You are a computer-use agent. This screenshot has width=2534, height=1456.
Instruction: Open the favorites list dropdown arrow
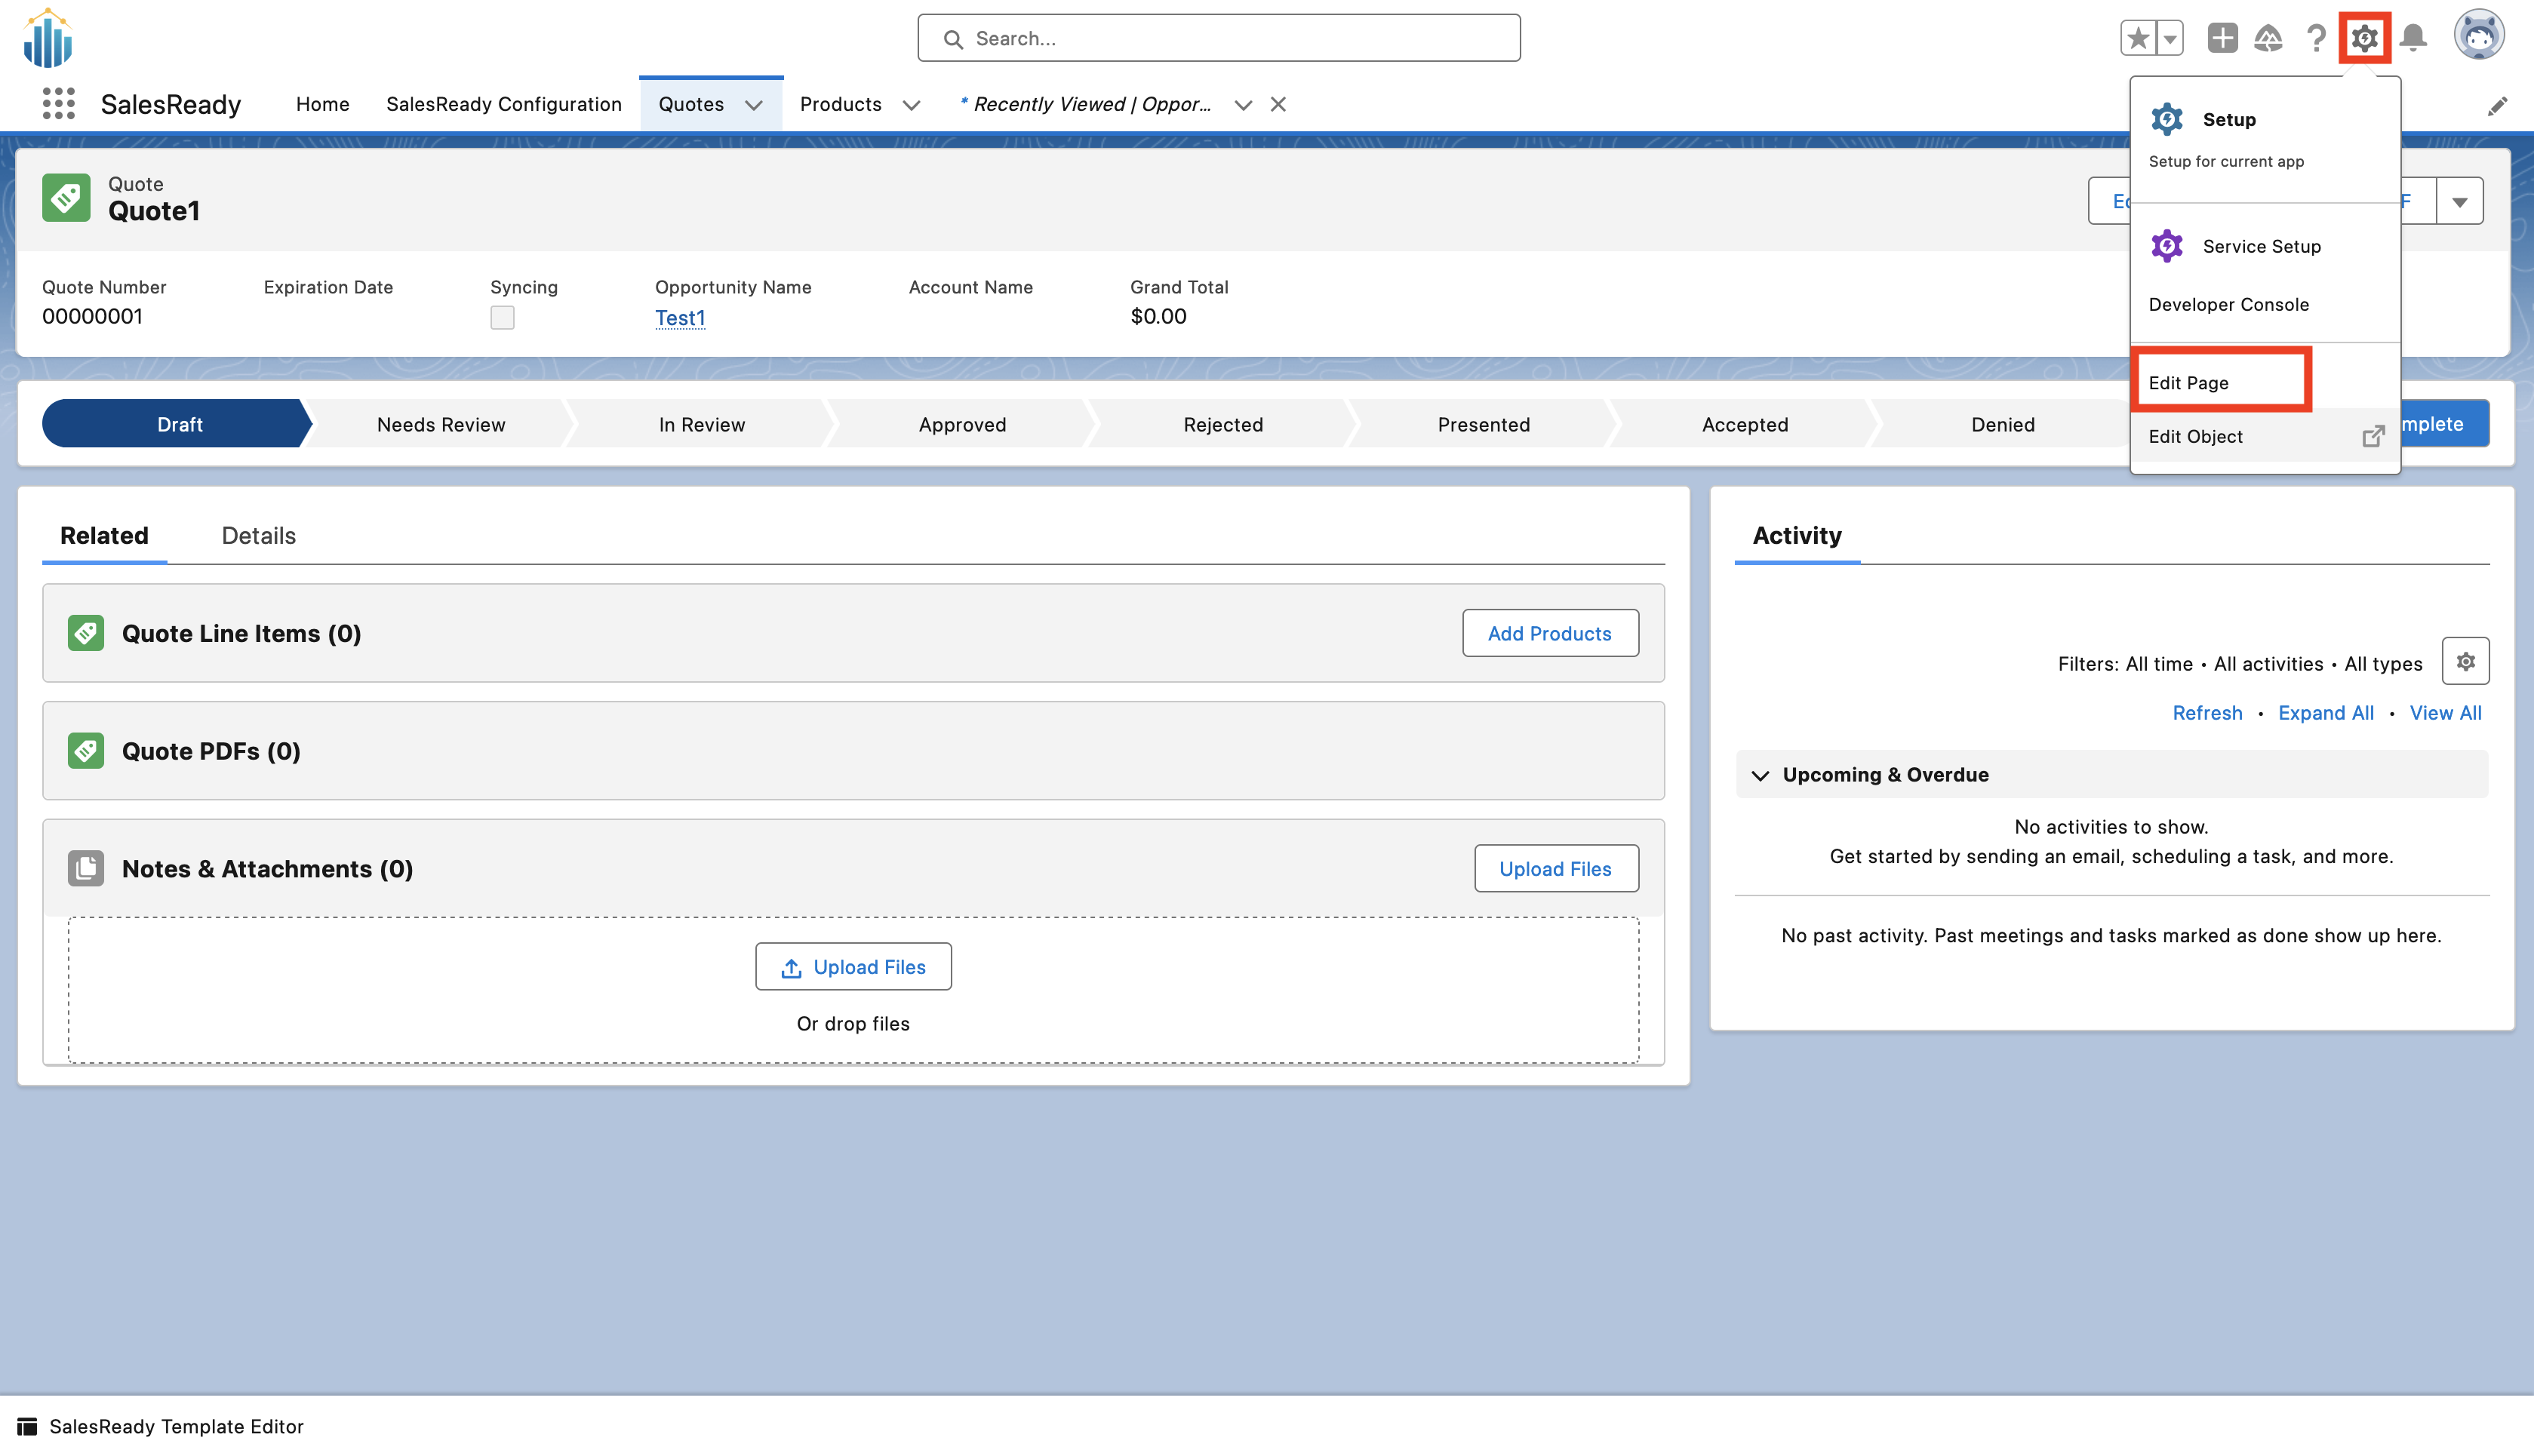tap(2169, 39)
